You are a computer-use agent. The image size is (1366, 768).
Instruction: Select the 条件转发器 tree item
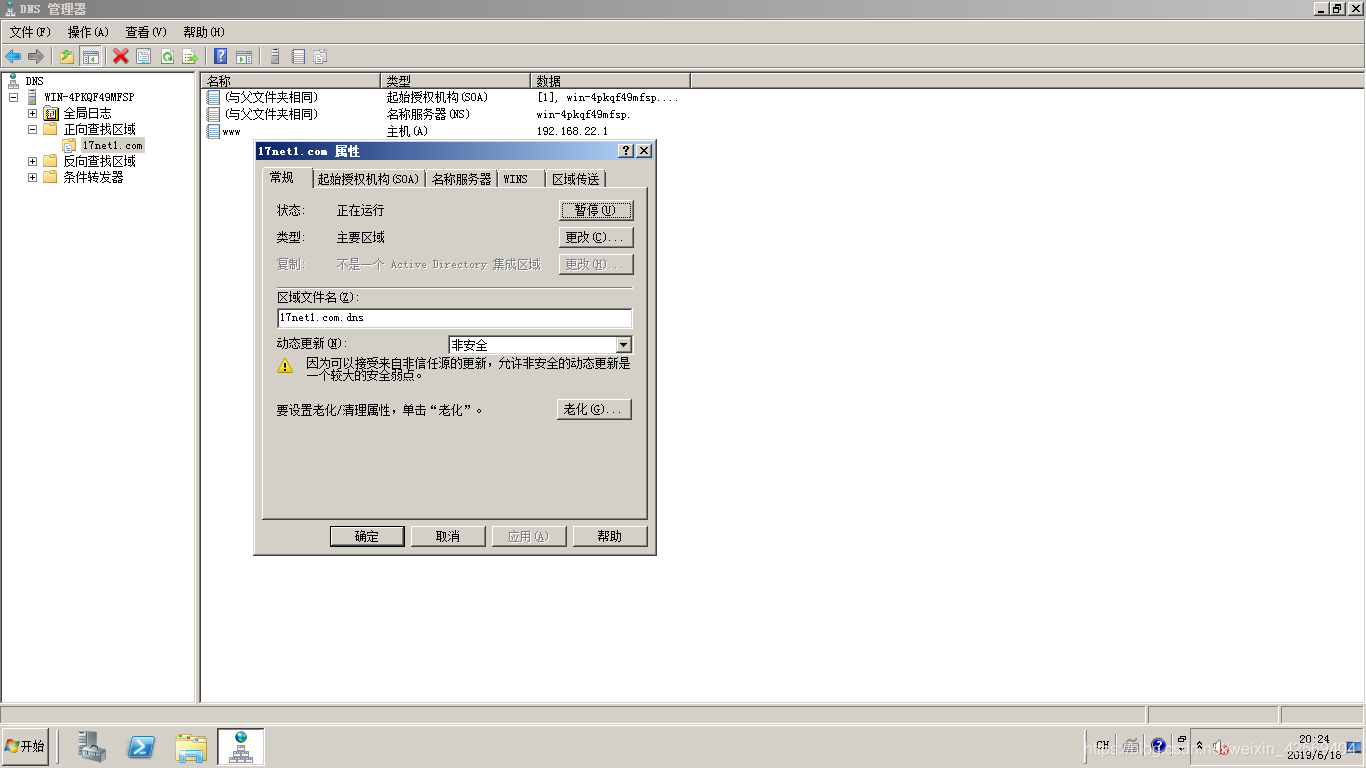[93, 177]
